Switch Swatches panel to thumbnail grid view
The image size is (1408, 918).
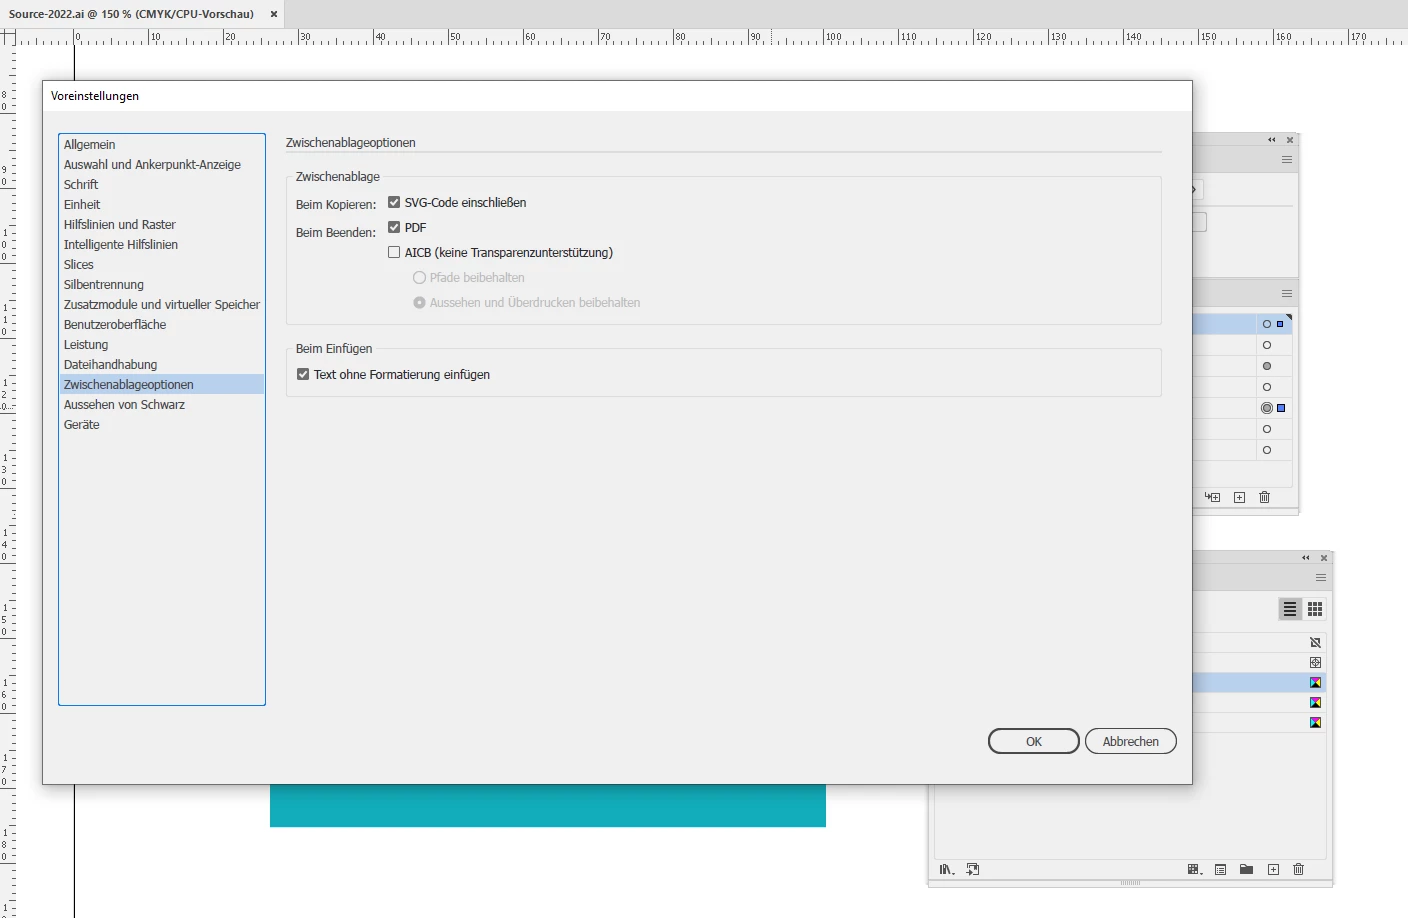point(1315,609)
